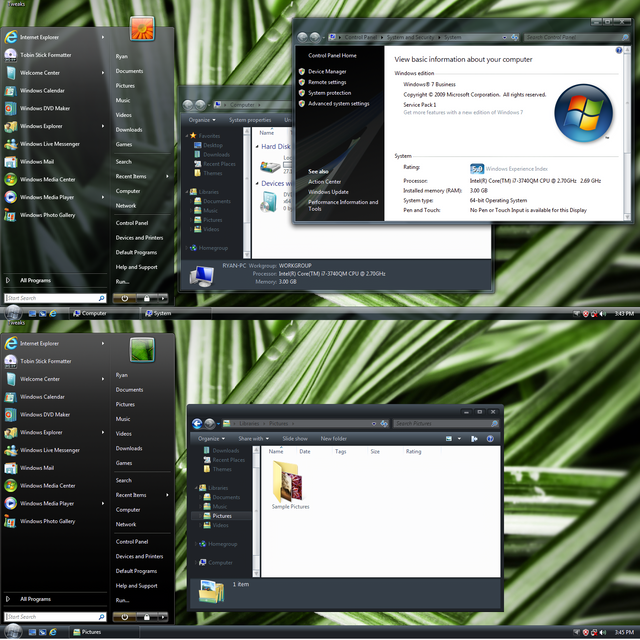640x640 pixels.
Task: Open Windows Live Messenger in leaf-picture Start menu
Action: [53, 450]
